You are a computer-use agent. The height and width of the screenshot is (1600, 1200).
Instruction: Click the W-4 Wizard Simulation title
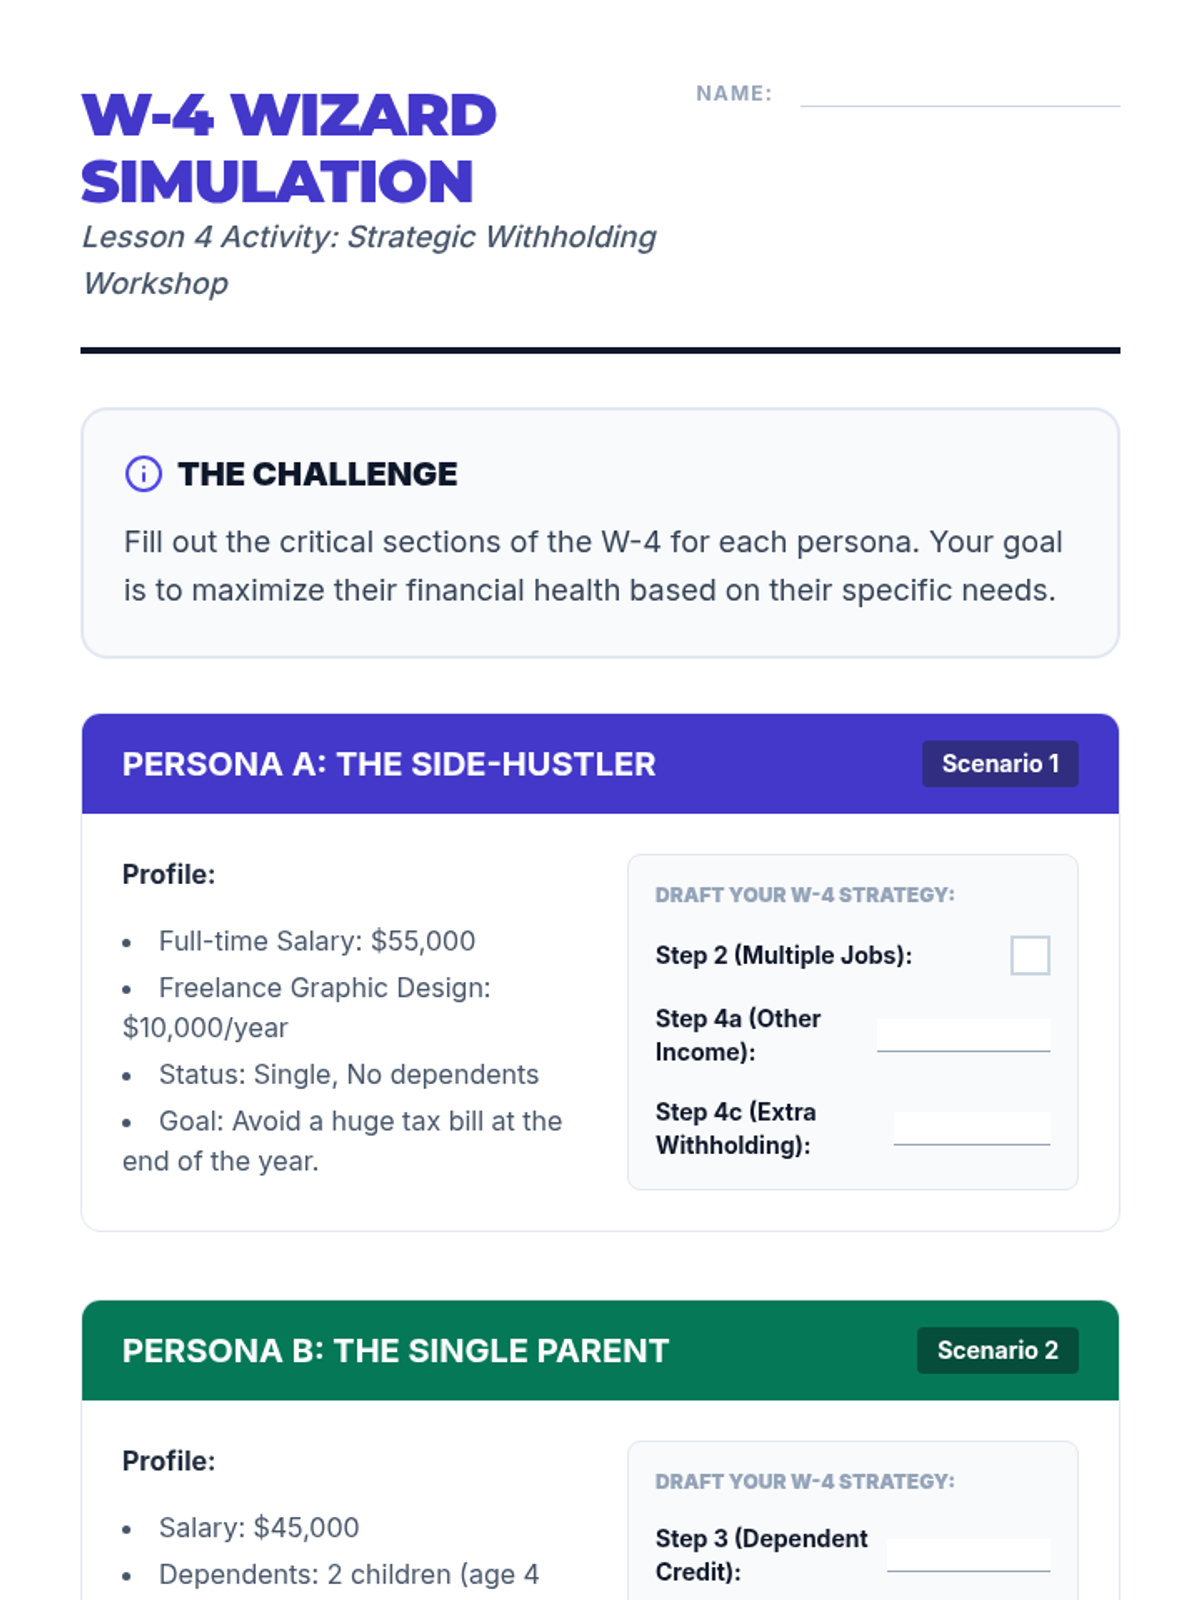[x=289, y=148]
